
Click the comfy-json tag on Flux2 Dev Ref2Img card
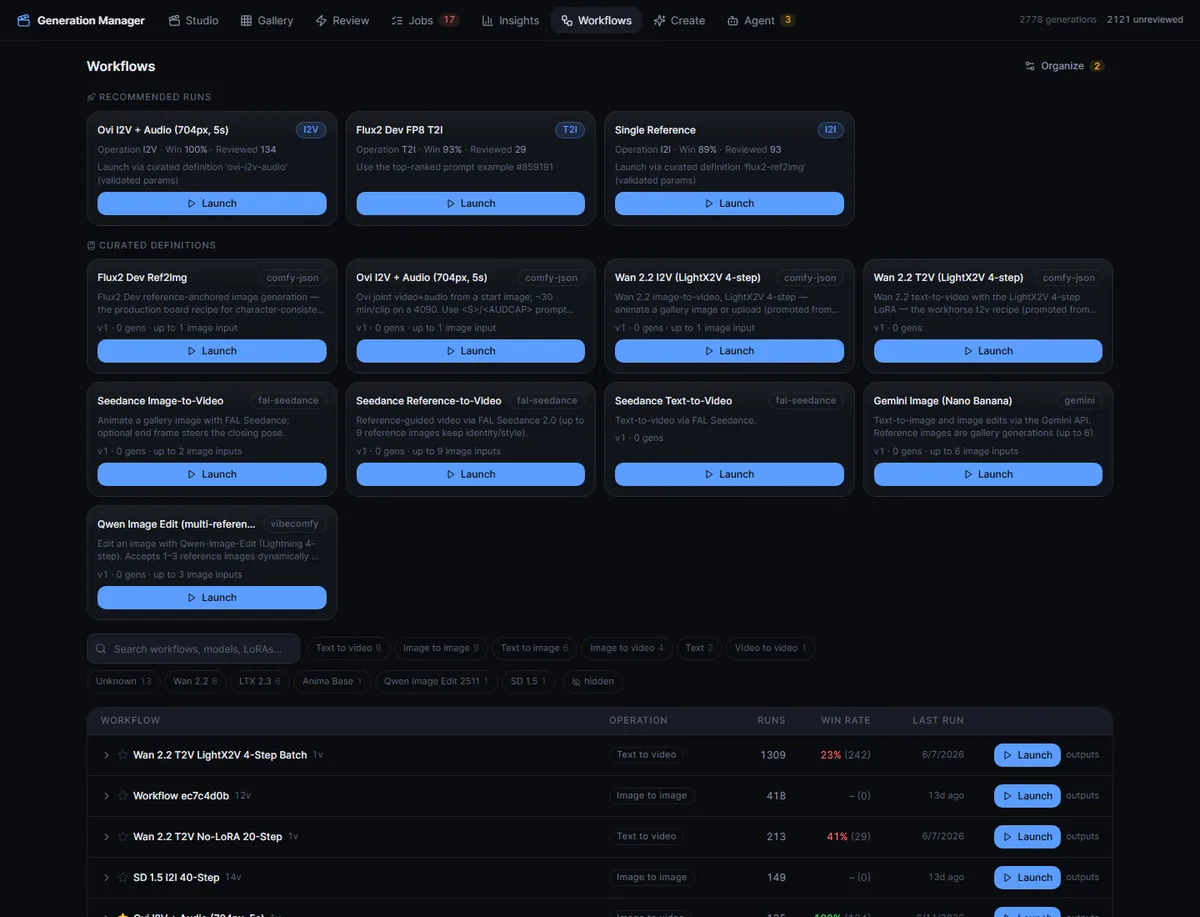(x=293, y=277)
